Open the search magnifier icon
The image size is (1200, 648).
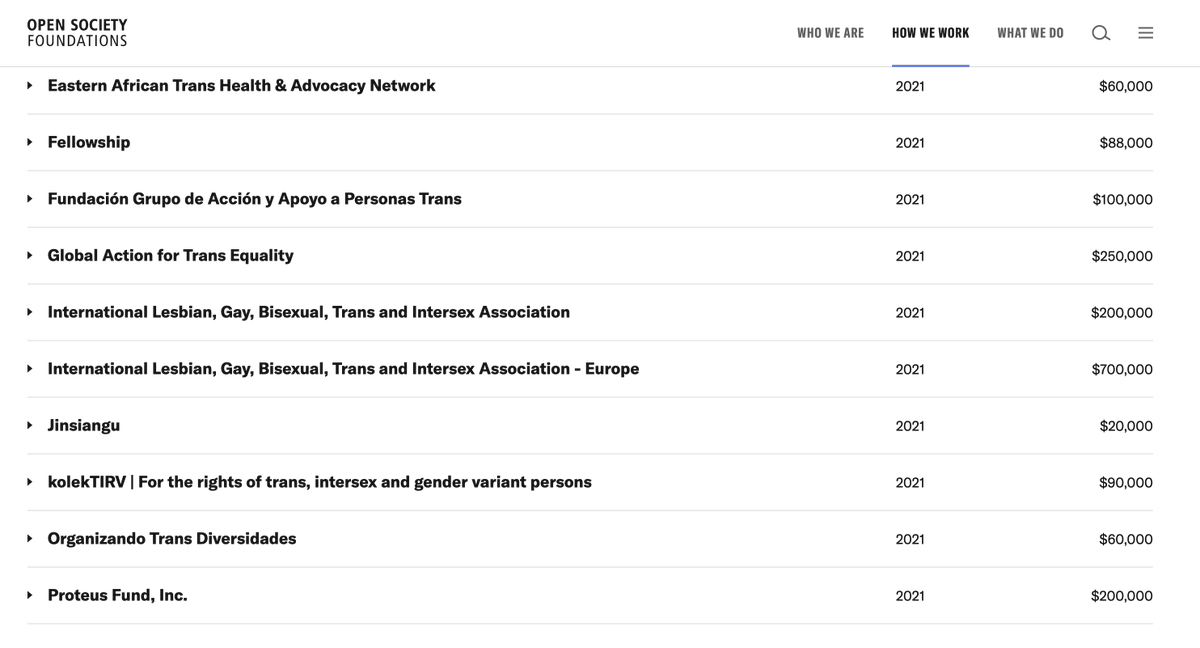1100,33
